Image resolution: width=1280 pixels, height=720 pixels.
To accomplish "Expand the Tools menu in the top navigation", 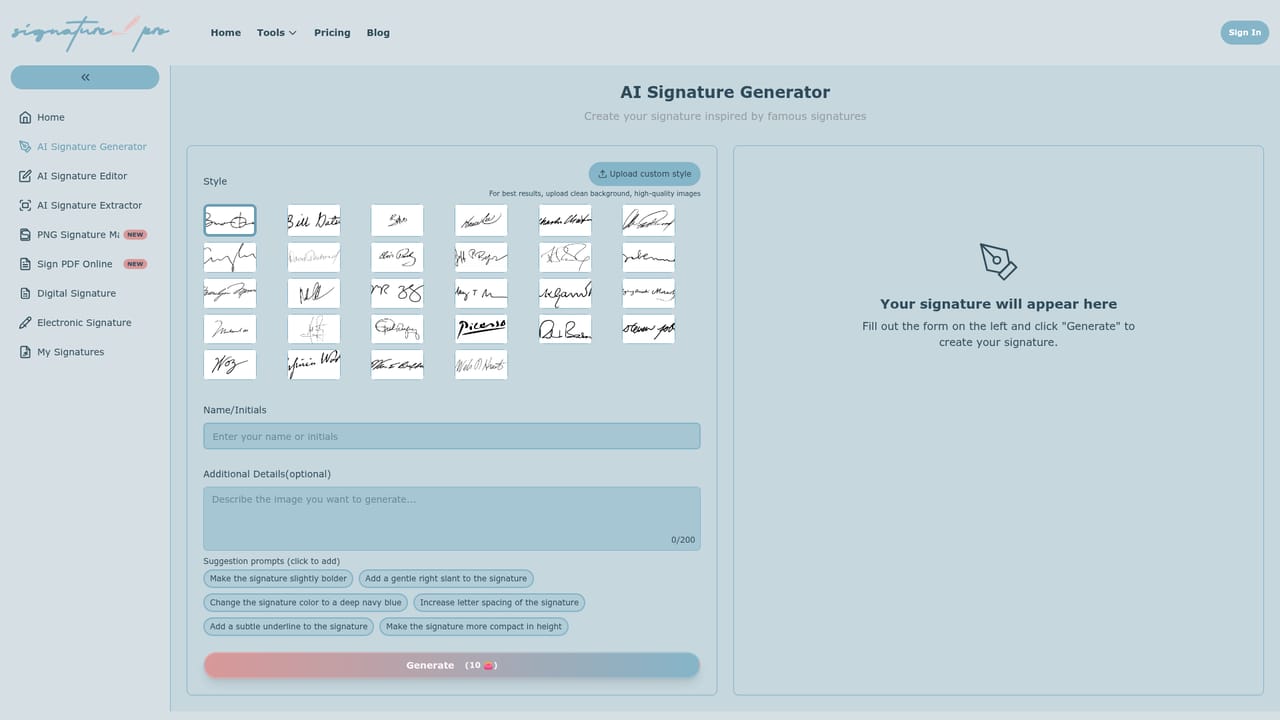I will [x=277, y=33].
